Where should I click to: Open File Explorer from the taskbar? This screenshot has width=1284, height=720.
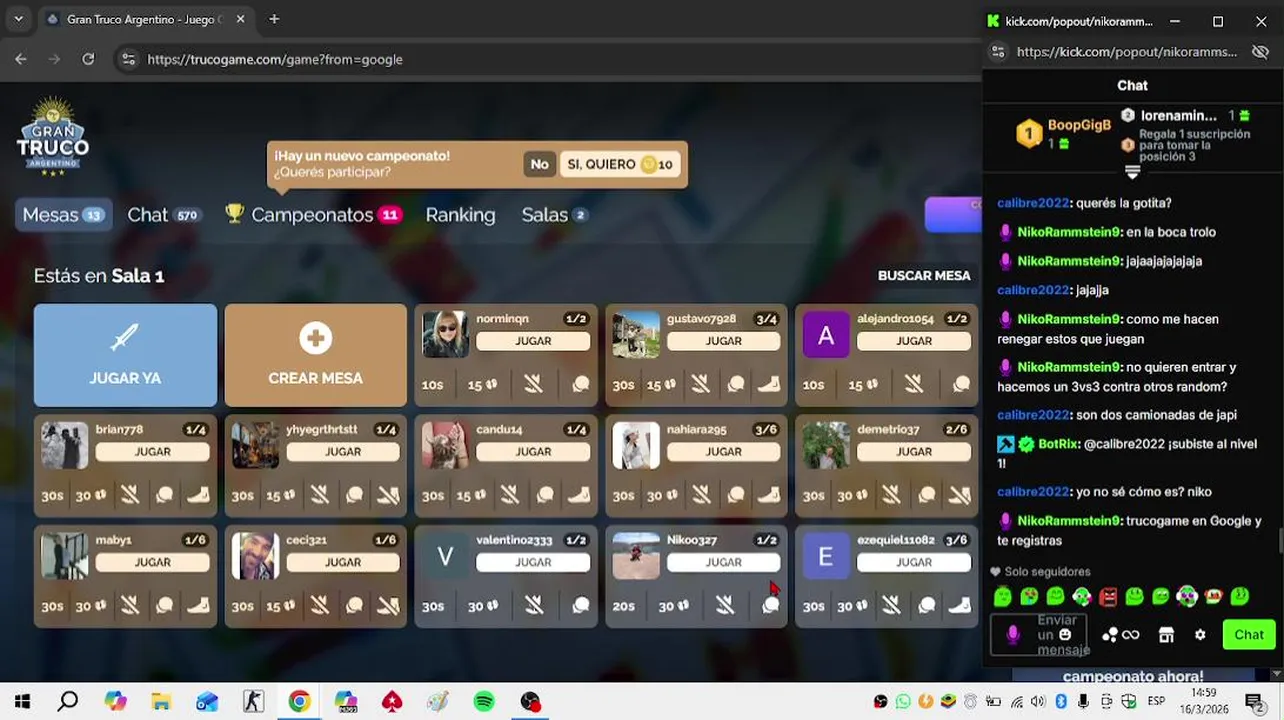(x=161, y=702)
